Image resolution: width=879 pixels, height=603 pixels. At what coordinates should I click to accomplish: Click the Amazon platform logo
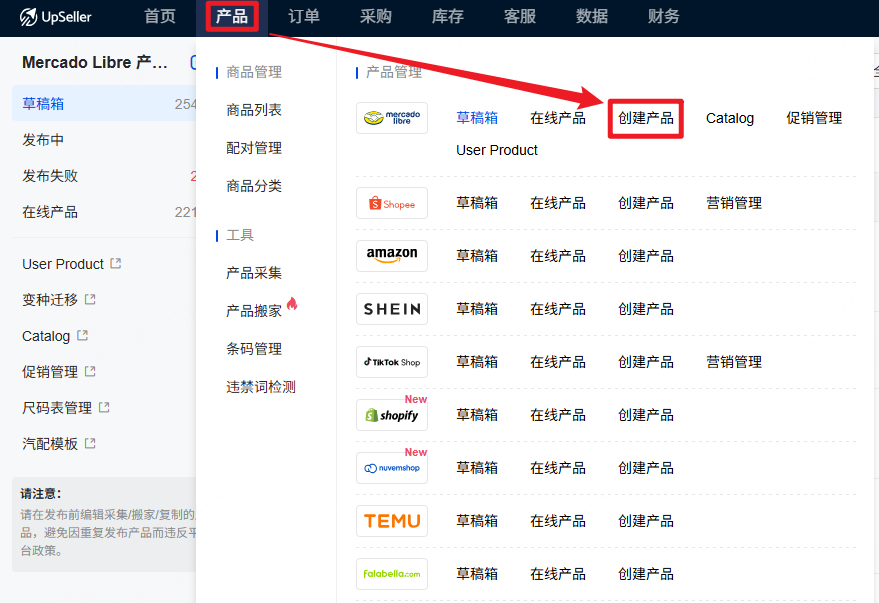(x=392, y=256)
